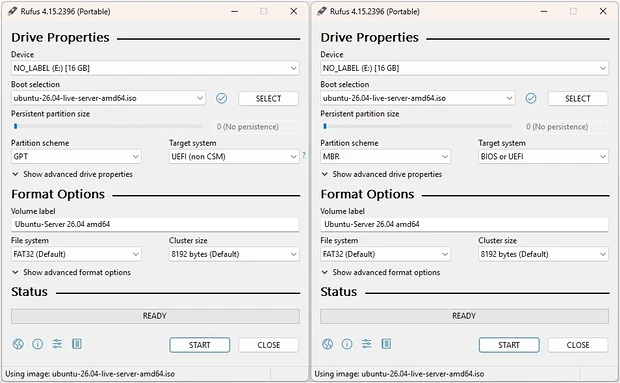
Task: Expand advanced drive properties in right window
Action: [x=382, y=174]
